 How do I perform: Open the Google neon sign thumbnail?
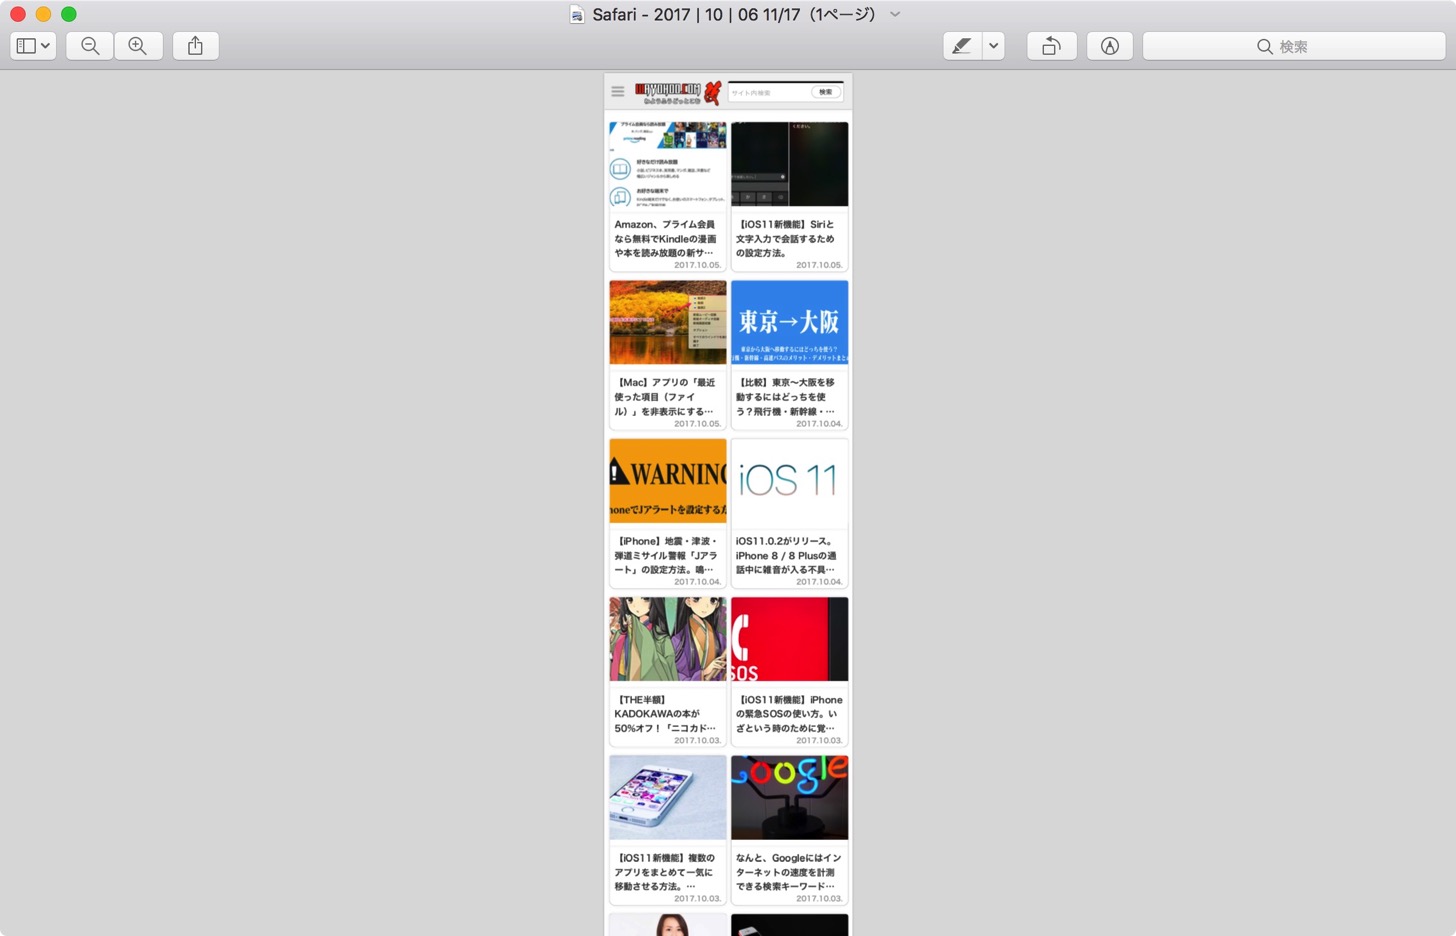pyautogui.click(x=789, y=797)
